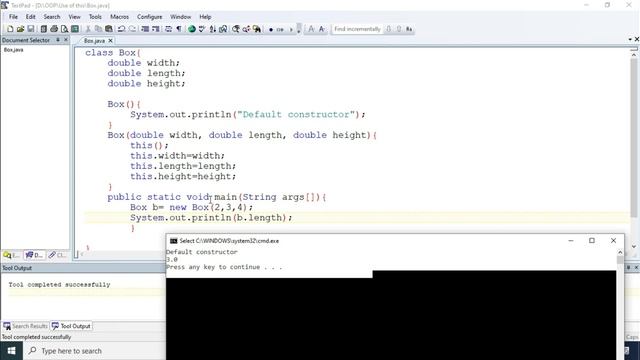
Task: Open the Tools menu
Action: (95, 17)
